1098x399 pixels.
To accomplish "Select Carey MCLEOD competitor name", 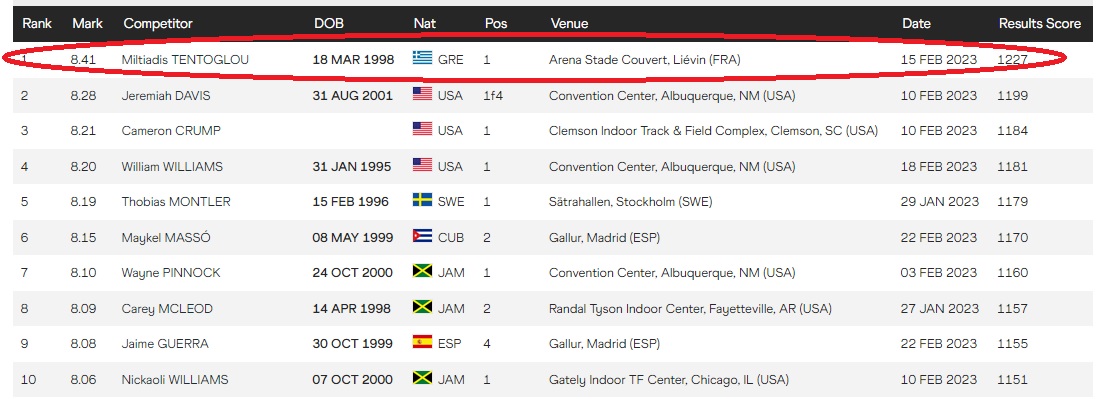I will tap(167, 309).
